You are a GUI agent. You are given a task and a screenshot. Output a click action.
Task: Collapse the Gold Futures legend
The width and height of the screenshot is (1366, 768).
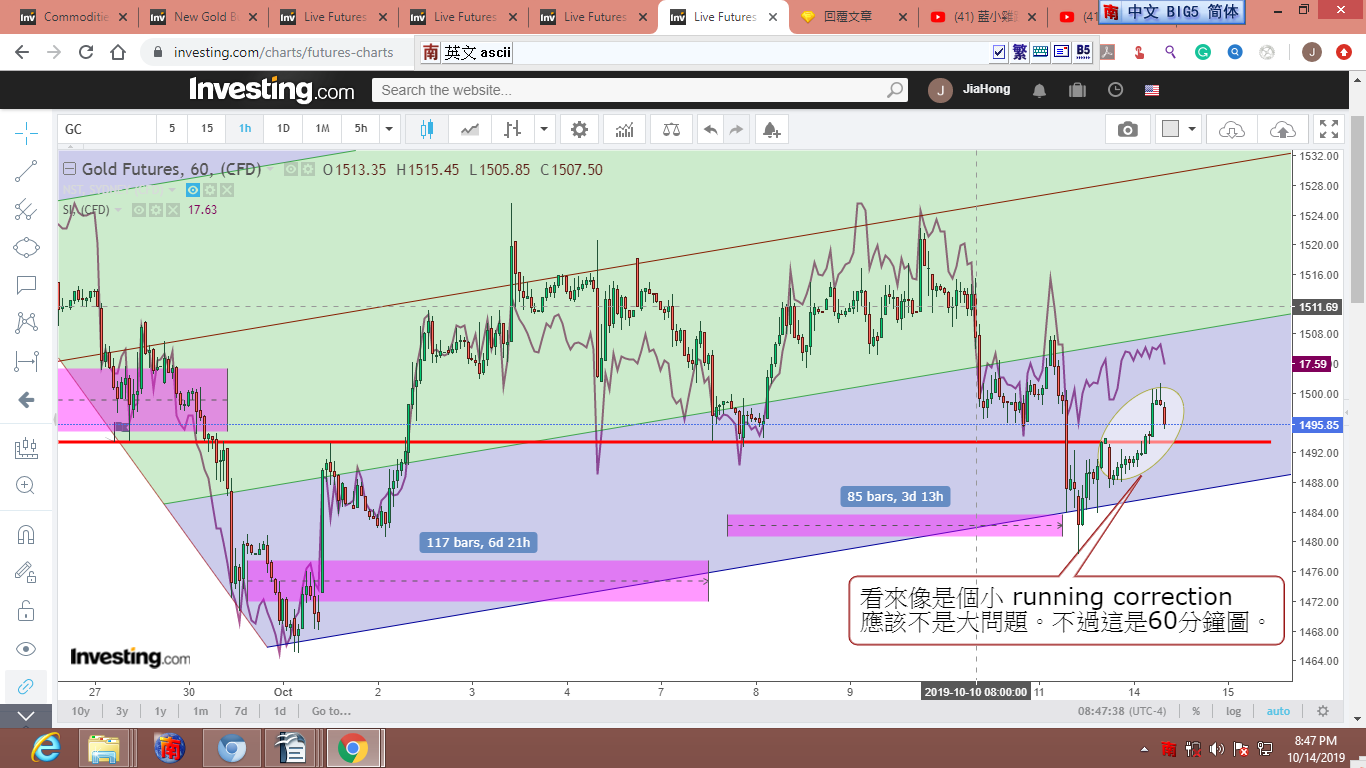(69, 169)
